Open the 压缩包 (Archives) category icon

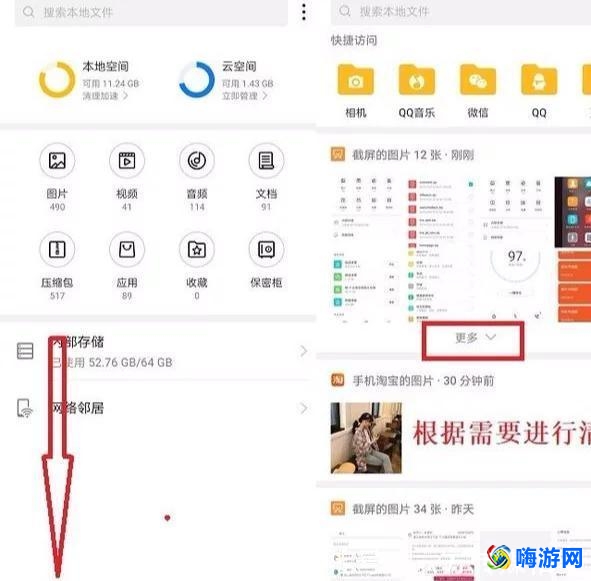tap(57, 249)
